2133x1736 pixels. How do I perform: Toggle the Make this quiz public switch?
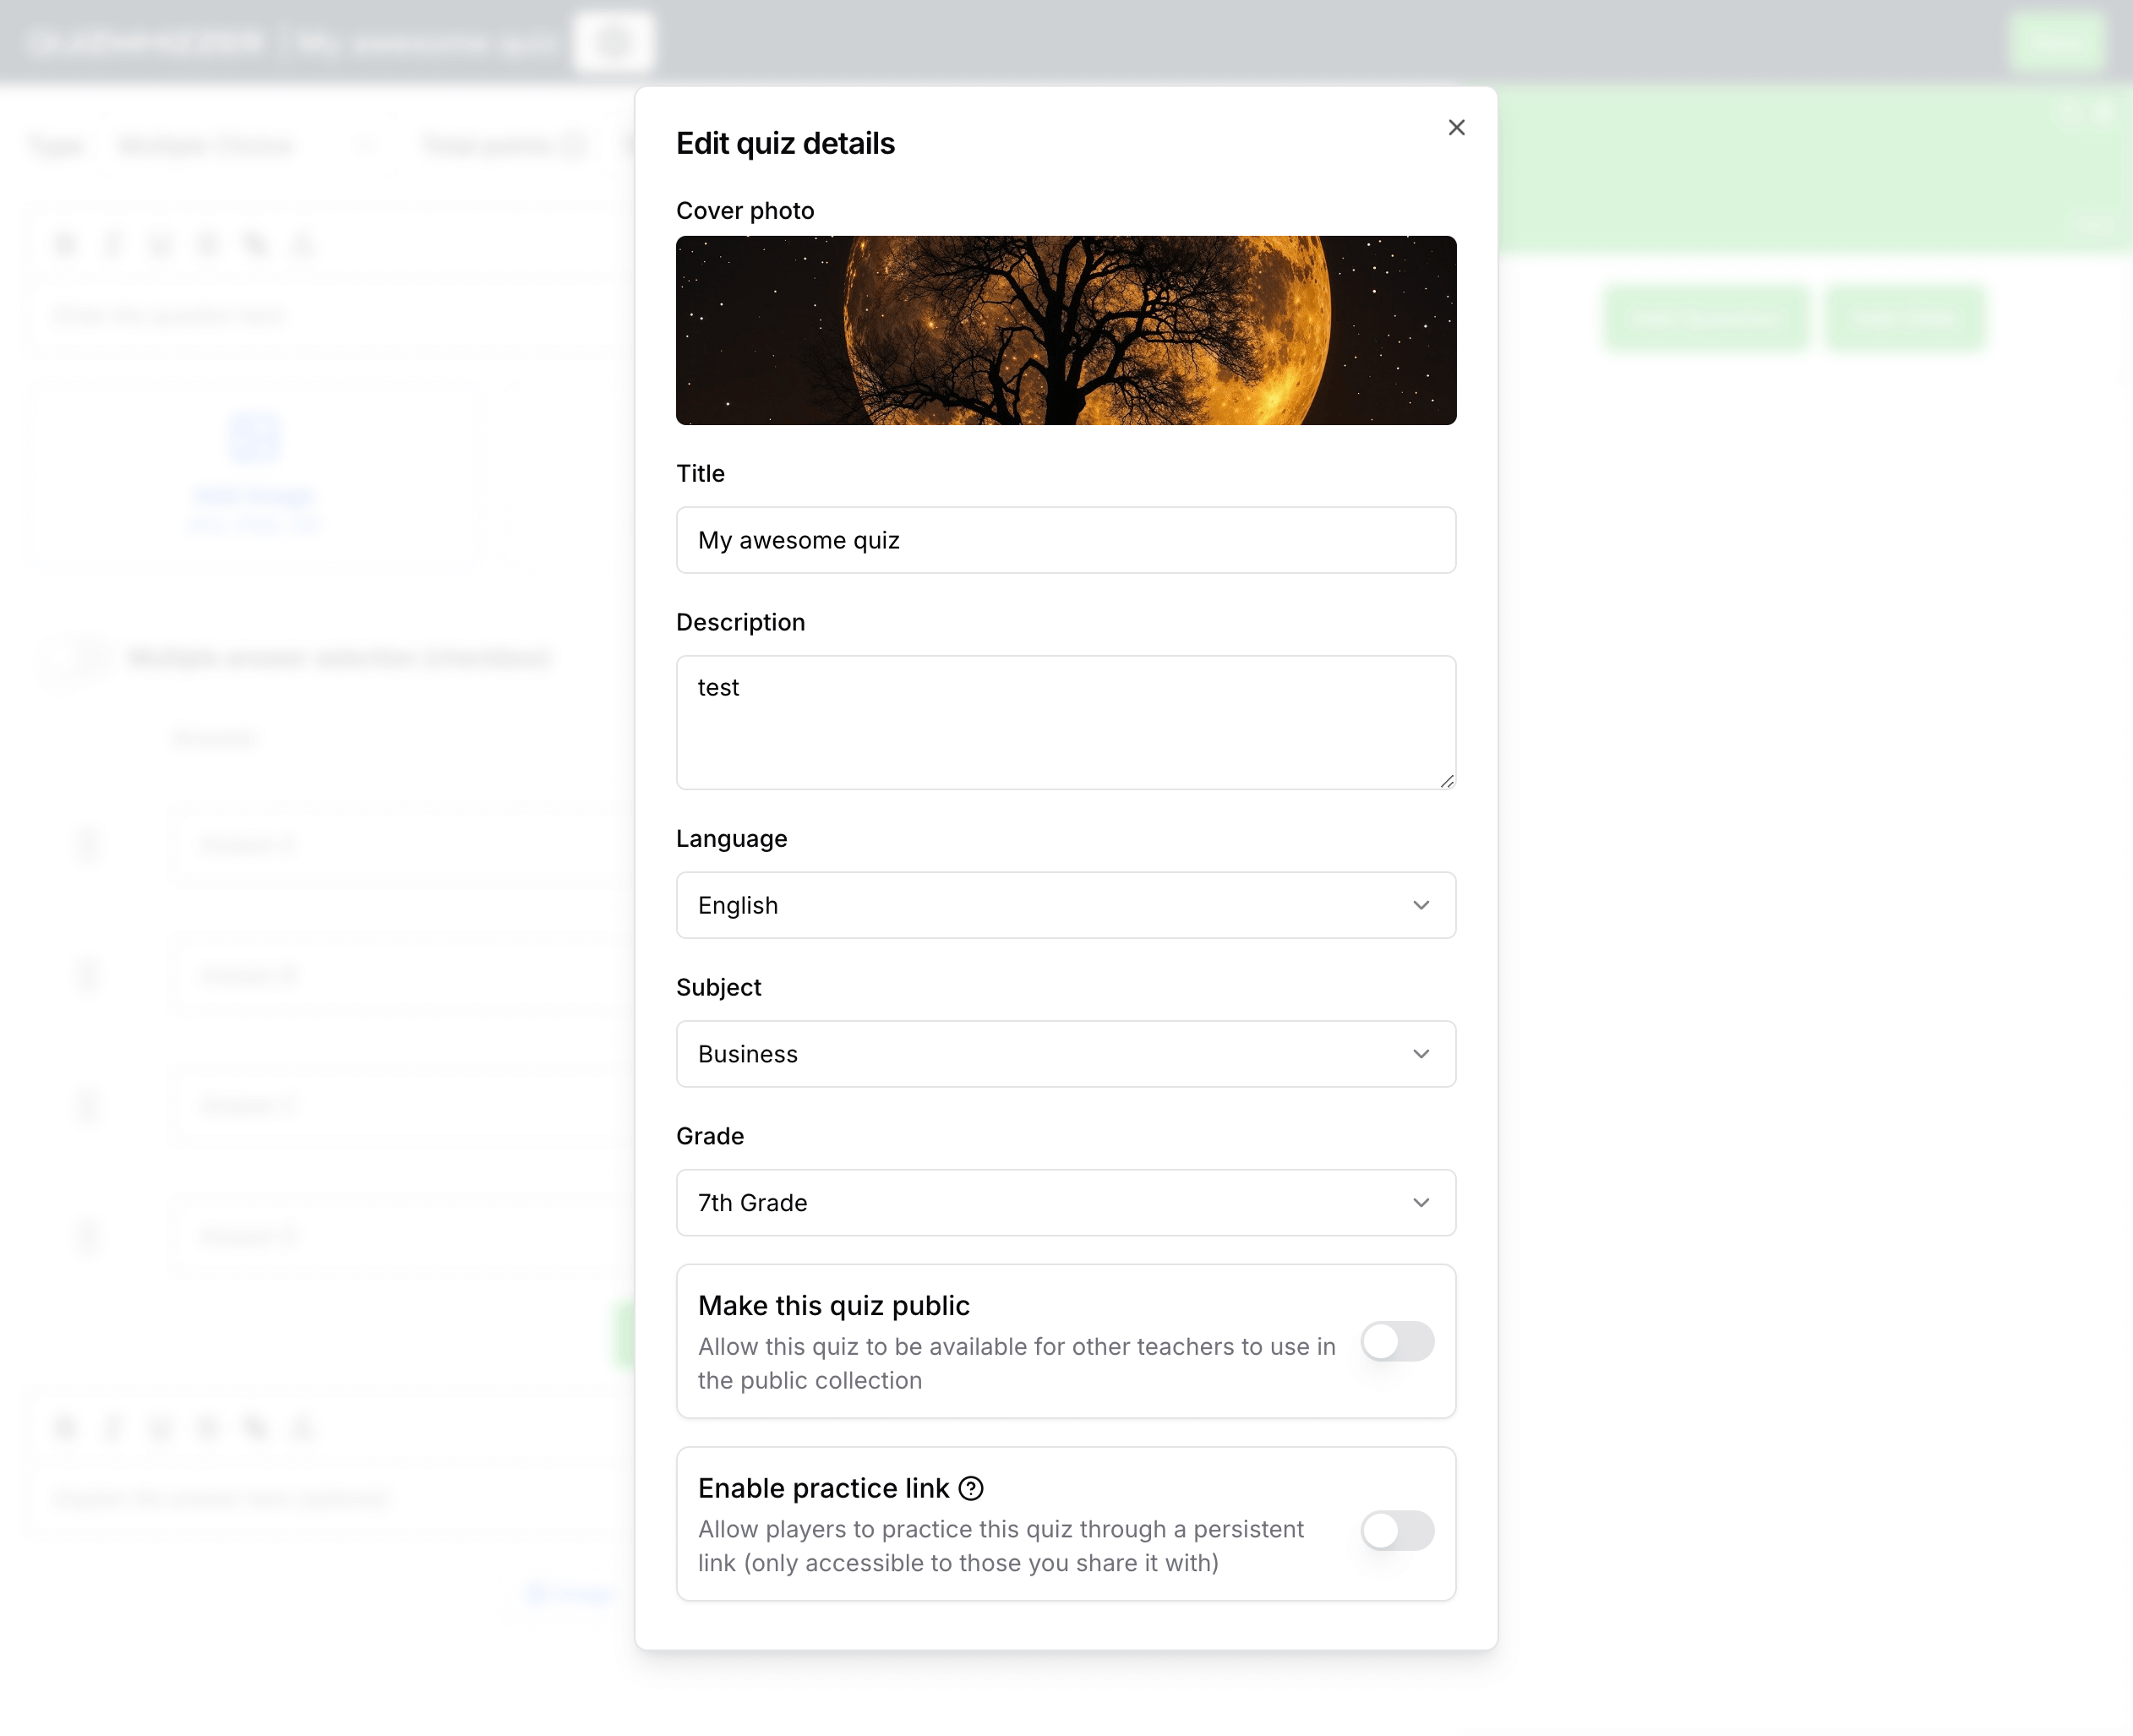point(1397,1341)
